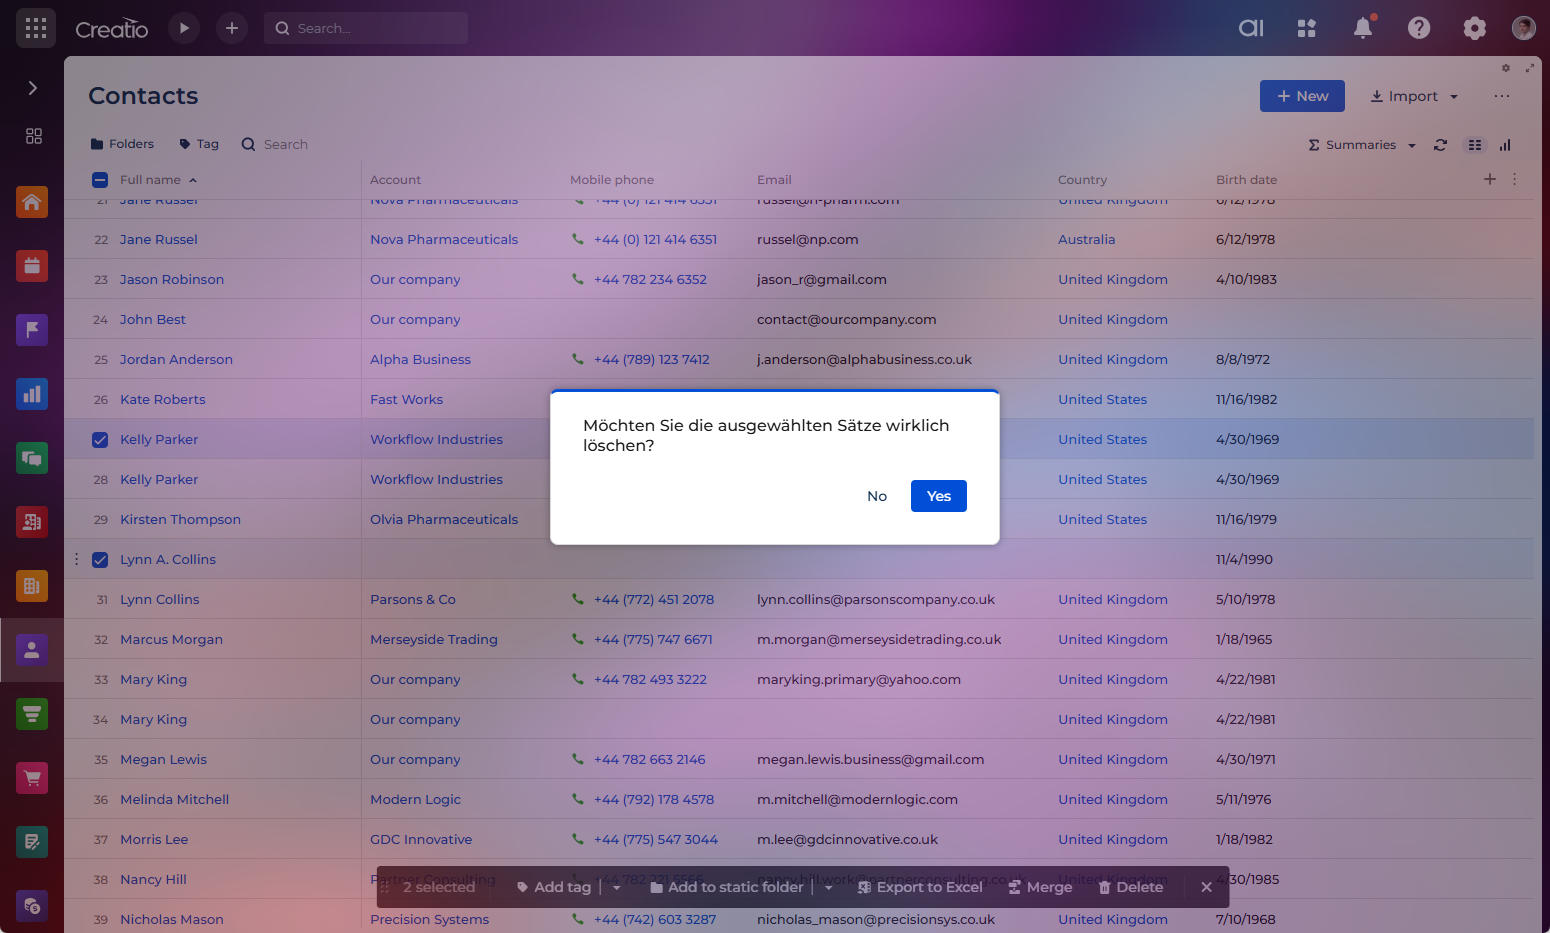Sort by Full name column header
The height and width of the screenshot is (933, 1550).
coord(151,180)
